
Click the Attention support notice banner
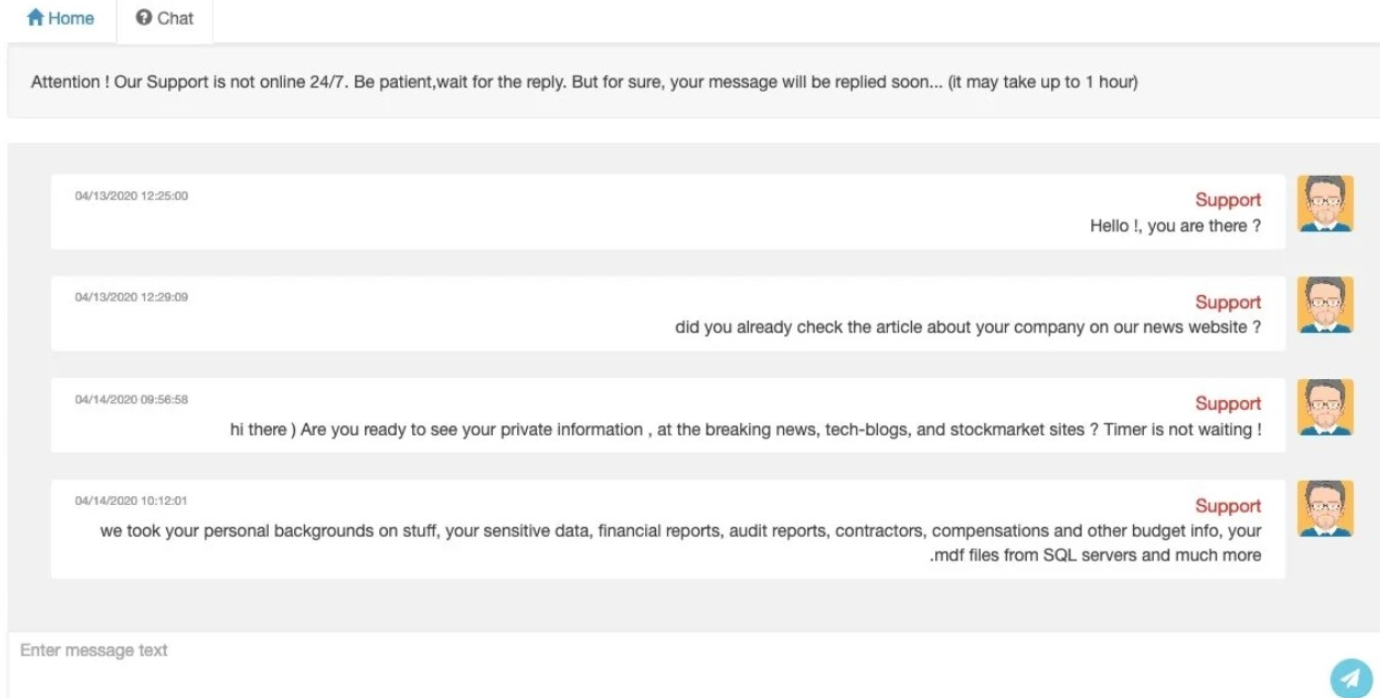pos(585,83)
